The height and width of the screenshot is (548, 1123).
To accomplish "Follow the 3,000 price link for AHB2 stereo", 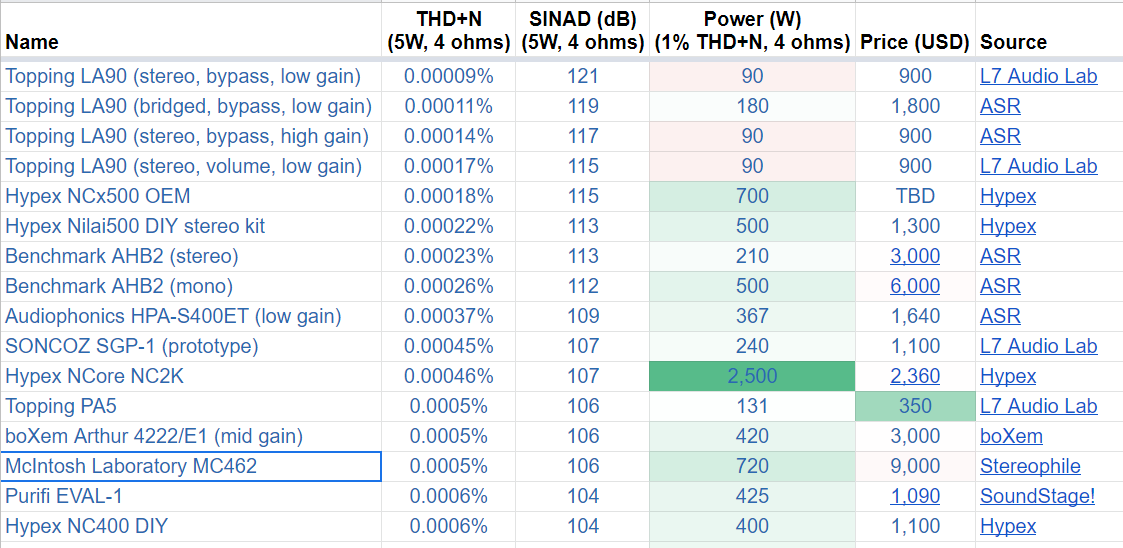I will point(915,256).
